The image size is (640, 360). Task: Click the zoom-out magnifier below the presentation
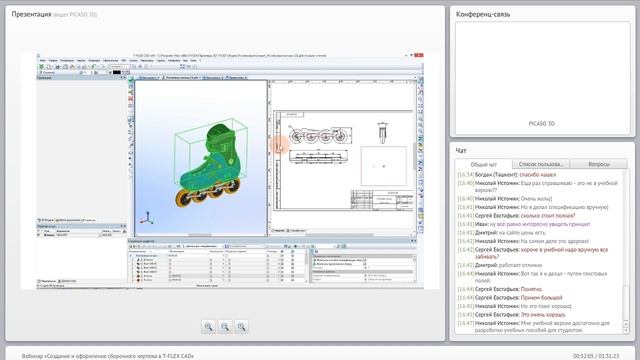[x=225, y=327]
